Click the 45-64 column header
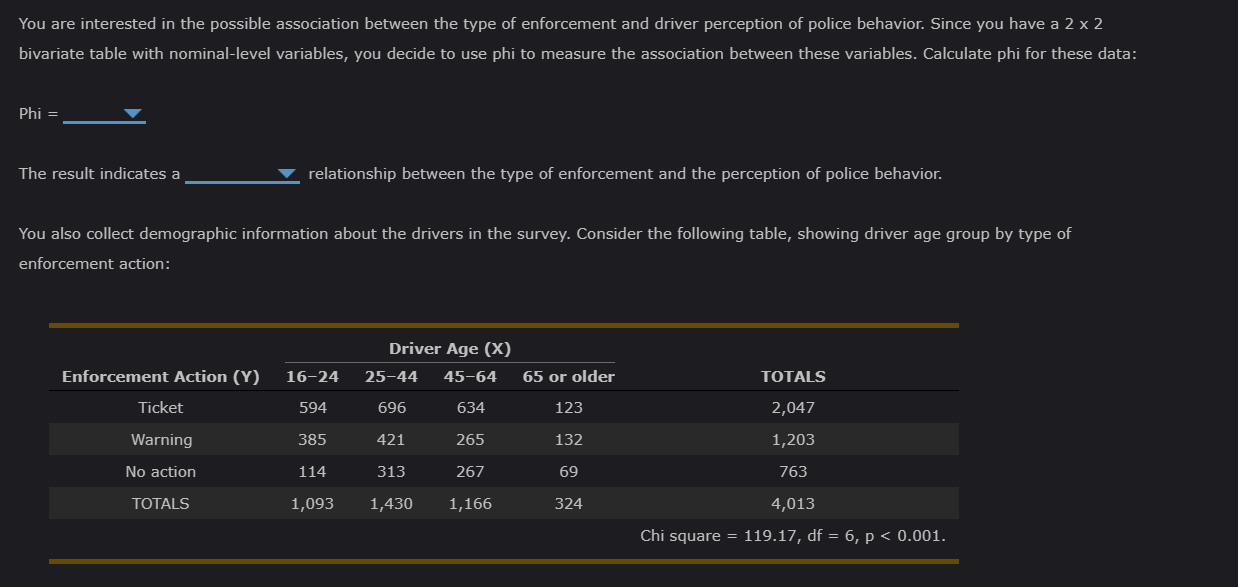The image size is (1238, 587). (470, 376)
